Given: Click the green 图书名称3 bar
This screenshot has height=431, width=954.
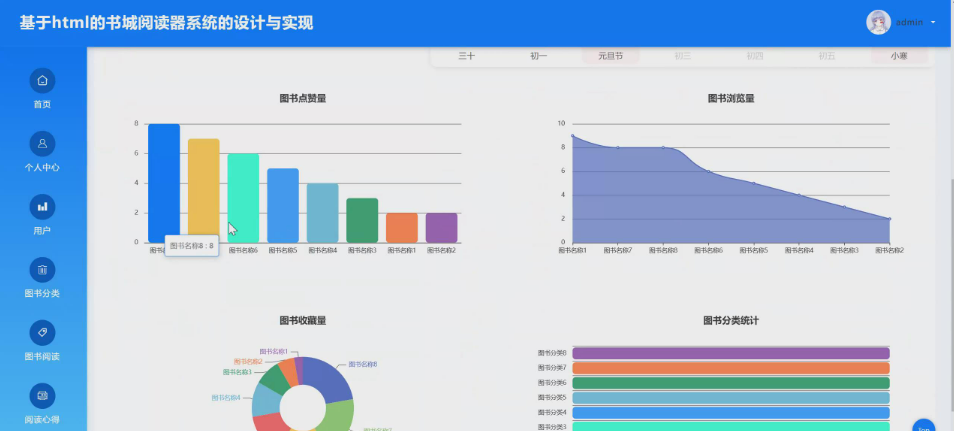Looking at the screenshot, I should 362,220.
